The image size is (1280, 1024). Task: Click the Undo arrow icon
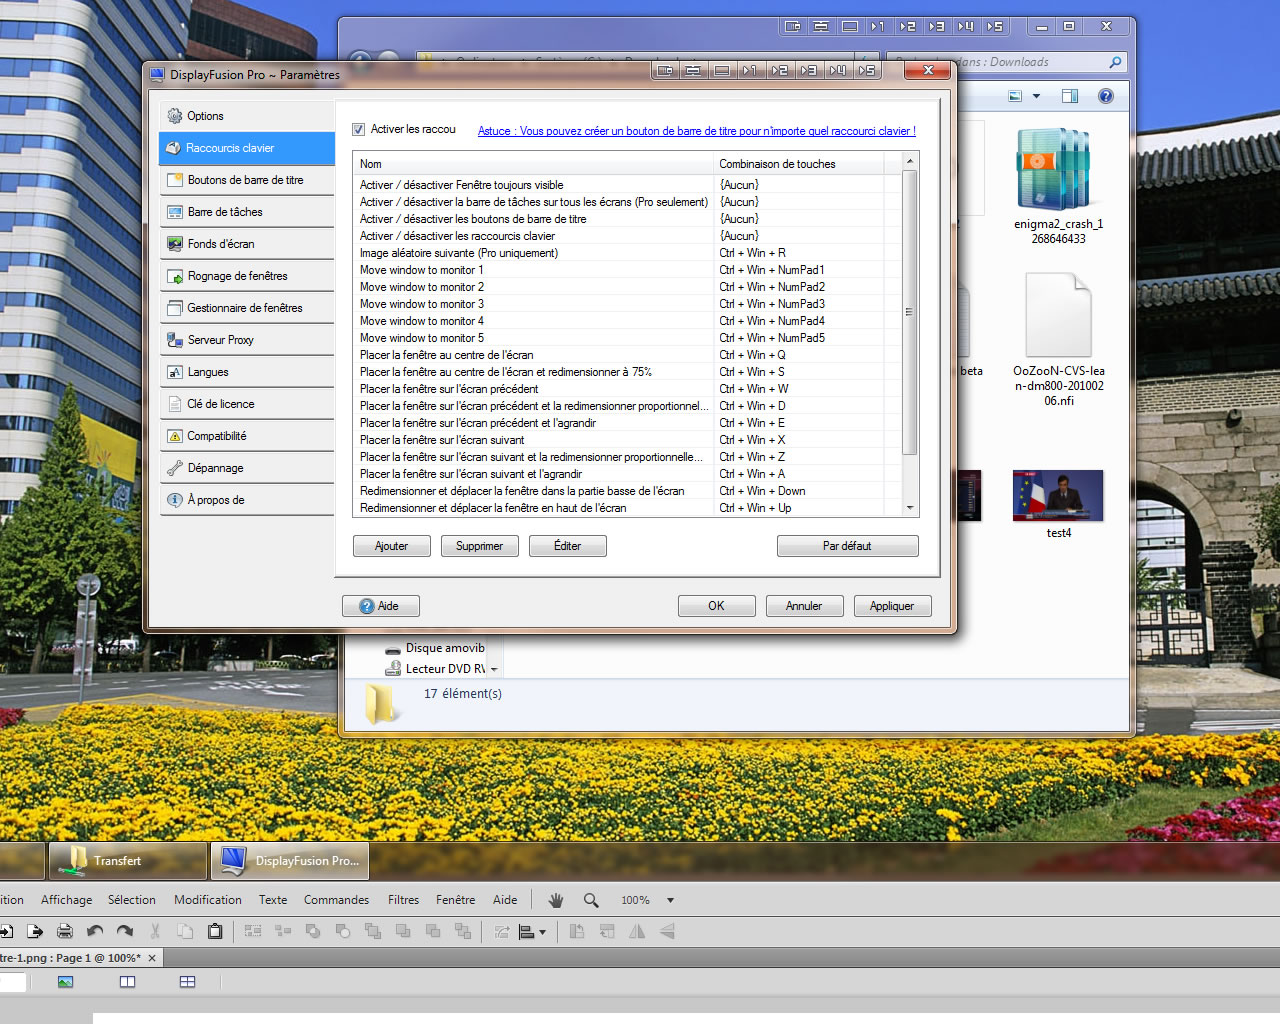coord(95,931)
